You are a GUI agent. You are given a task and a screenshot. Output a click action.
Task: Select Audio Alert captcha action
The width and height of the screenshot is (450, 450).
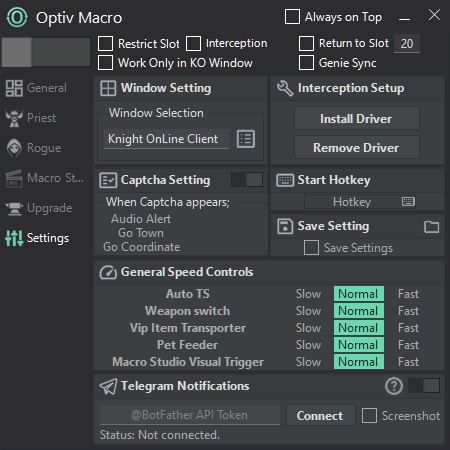click(x=141, y=219)
